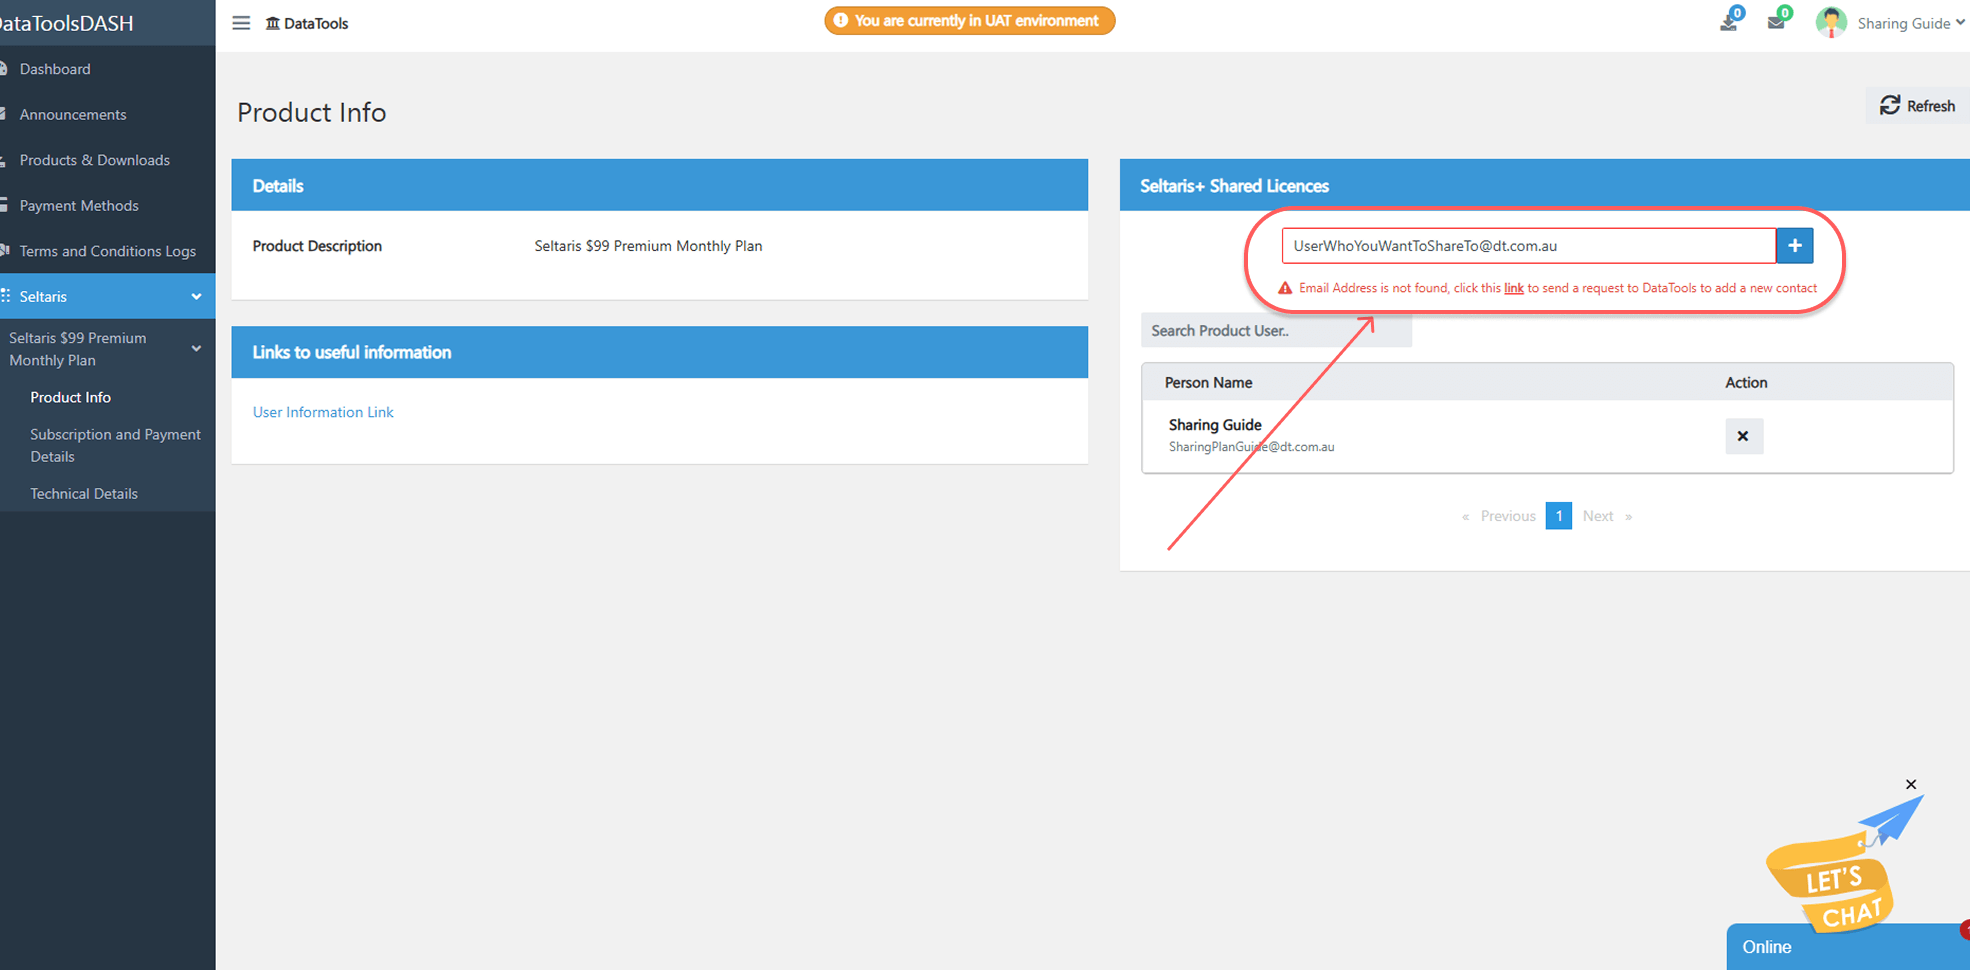Open the User Information Link
The height and width of the screenshot is (970, 1970).
(x=323, y=412)
